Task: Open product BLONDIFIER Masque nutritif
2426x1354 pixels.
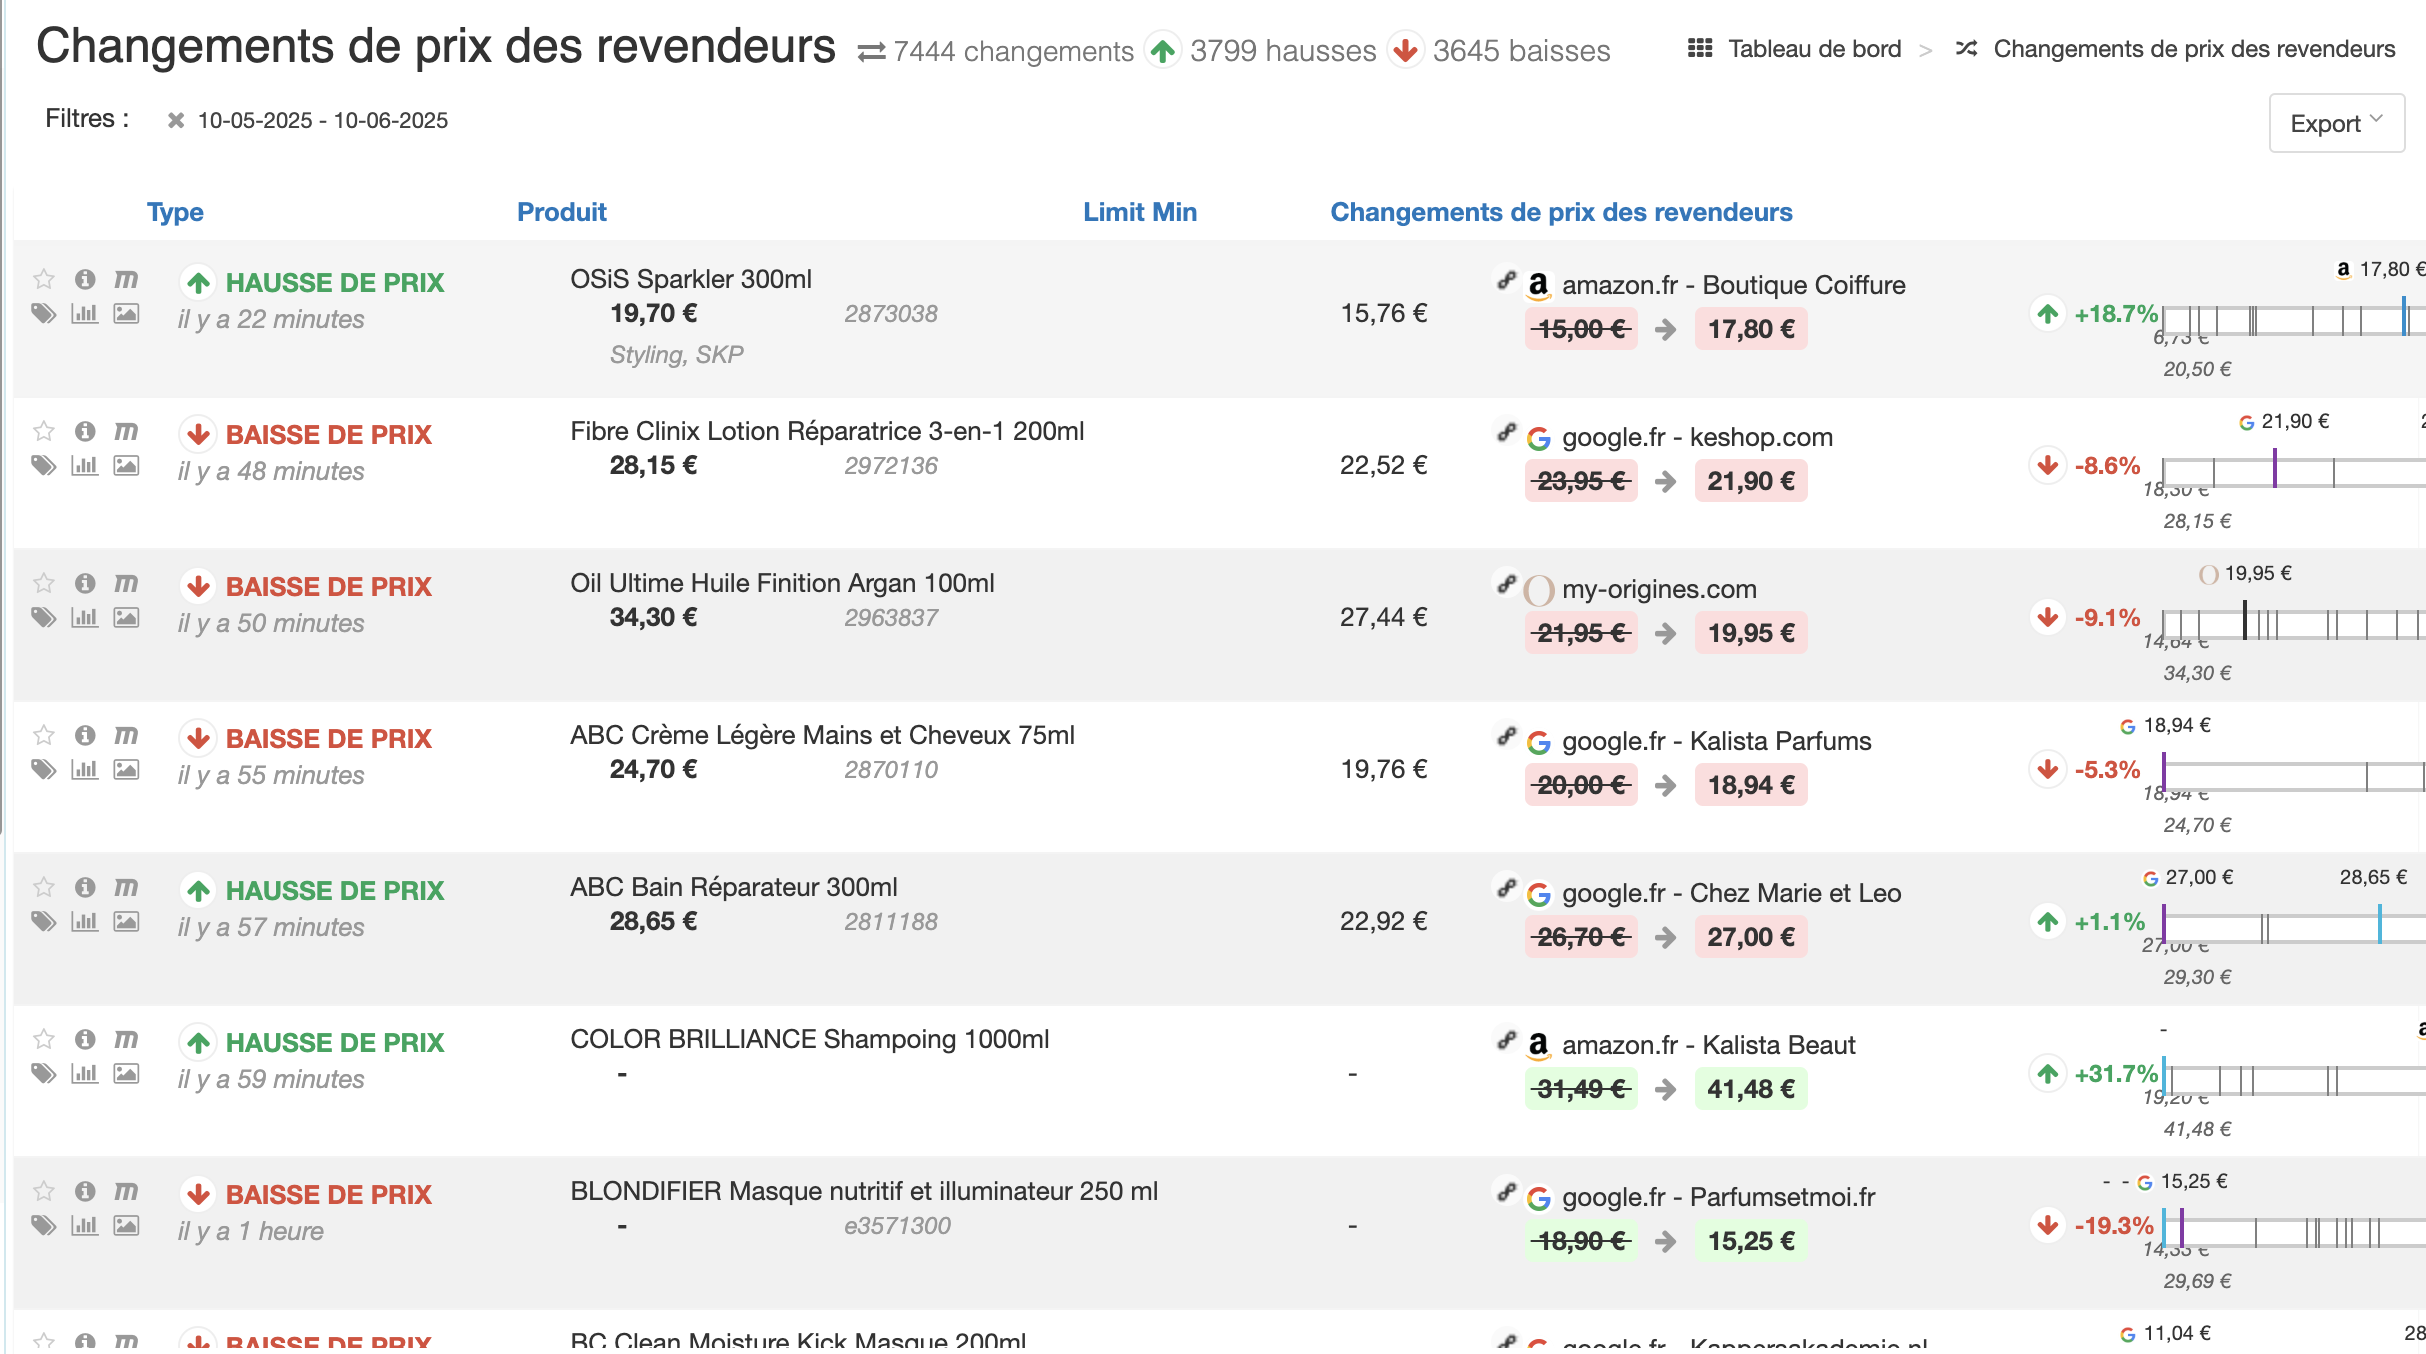Action: click(864, 1191)
